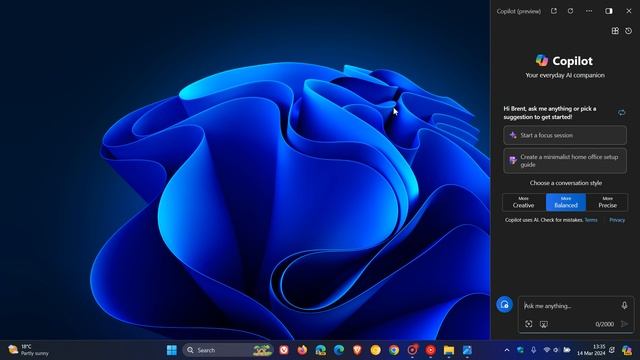Launch Microsoft Edge from taskbar

click(339, 350)
